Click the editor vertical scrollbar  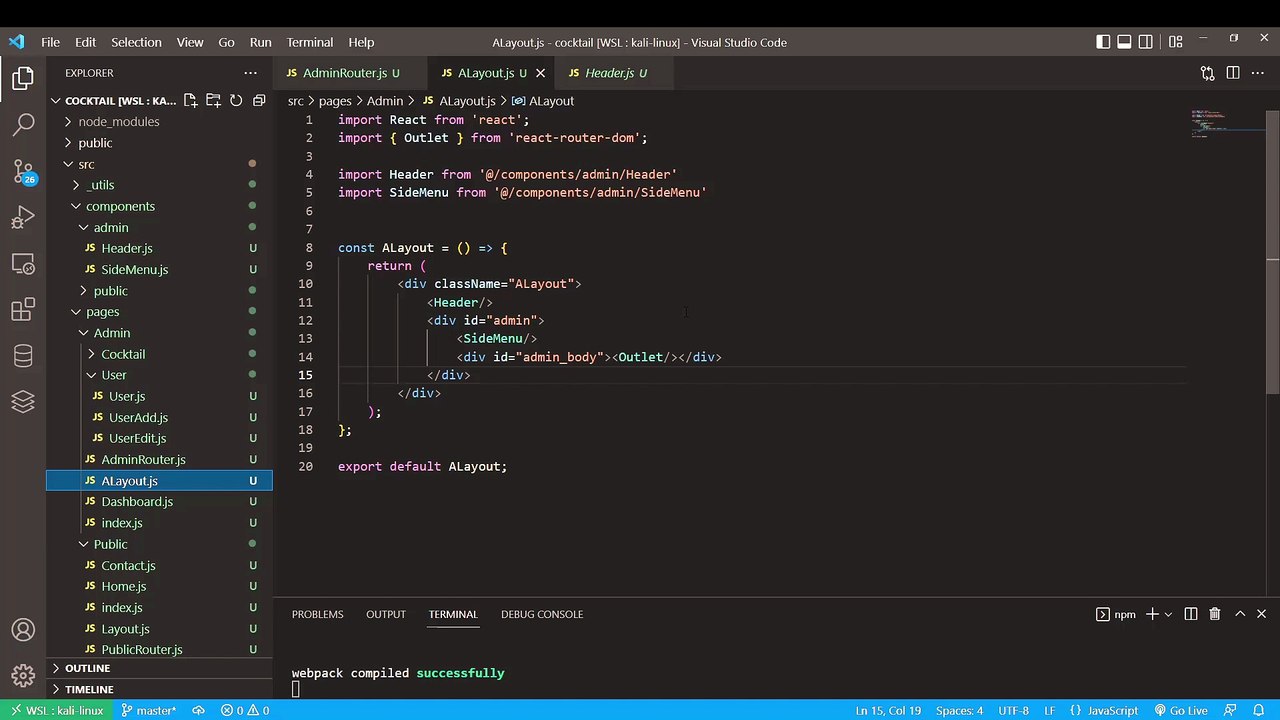[x=1273, y=250]
